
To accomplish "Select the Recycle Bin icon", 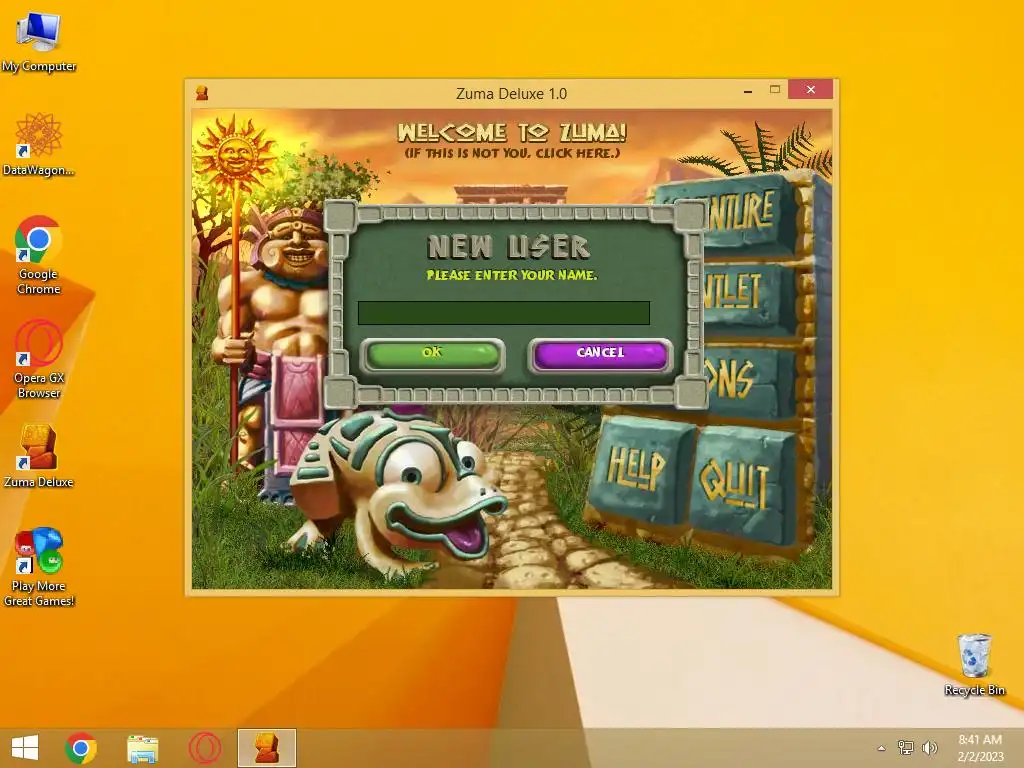I will pos(974,665).
